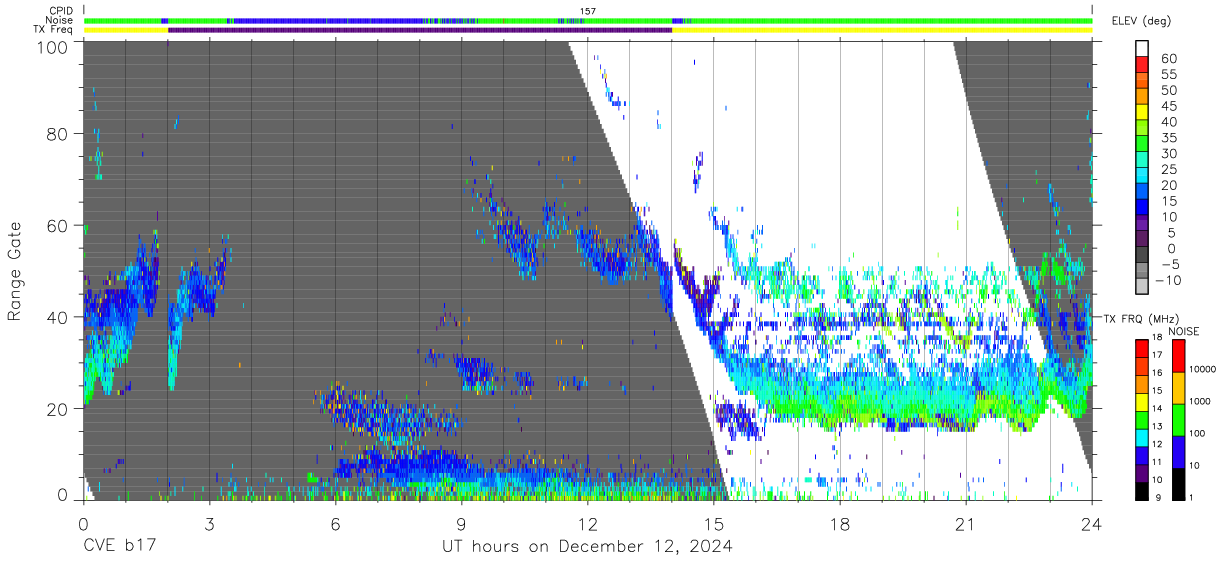
Task: Click the 100 range gate tick label
Action: [x=53, y=46]
